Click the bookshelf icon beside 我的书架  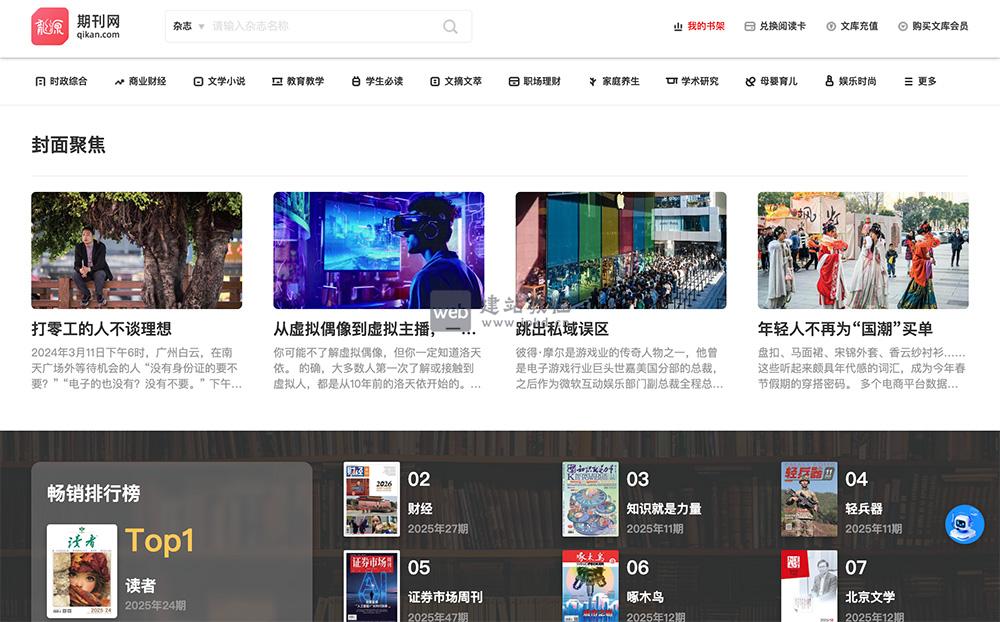coord(676,26)
